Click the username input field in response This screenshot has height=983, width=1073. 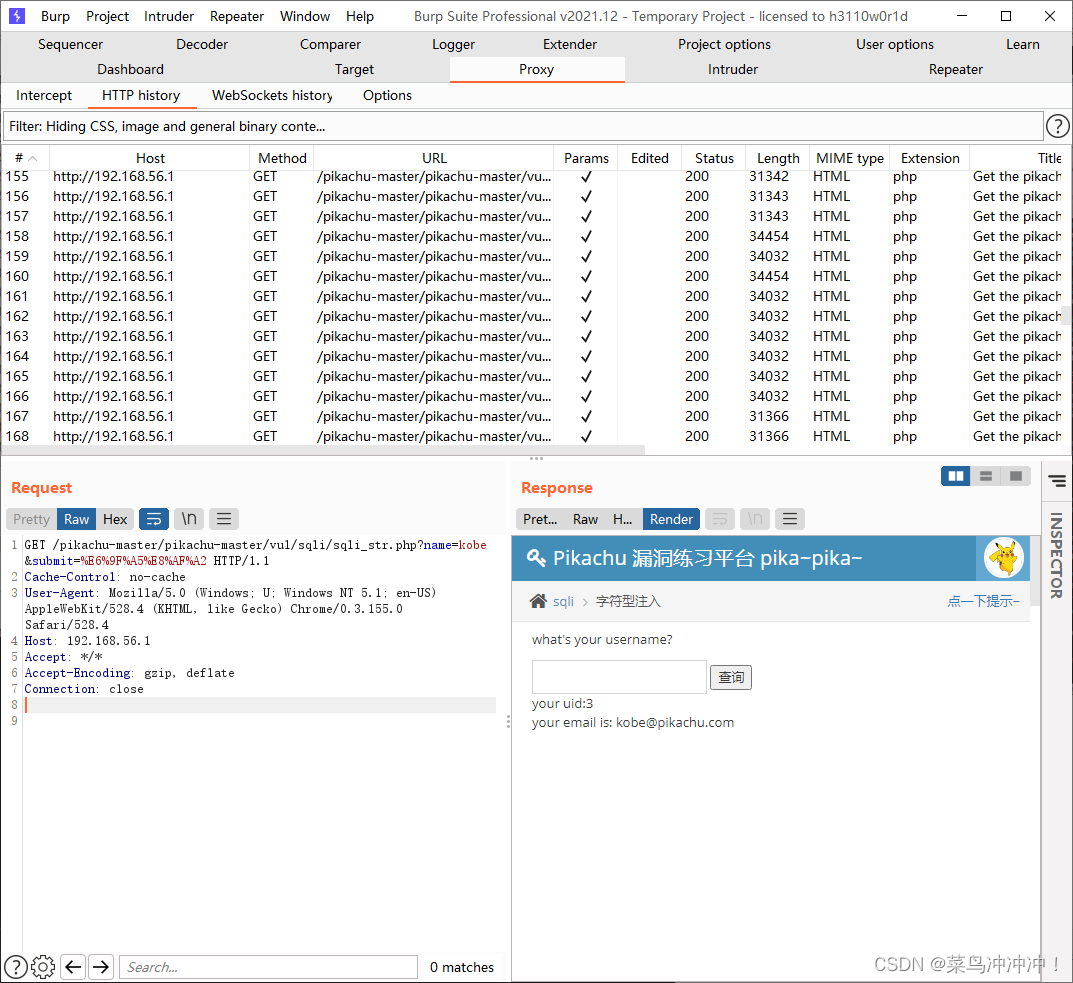(x=619, y=677)
